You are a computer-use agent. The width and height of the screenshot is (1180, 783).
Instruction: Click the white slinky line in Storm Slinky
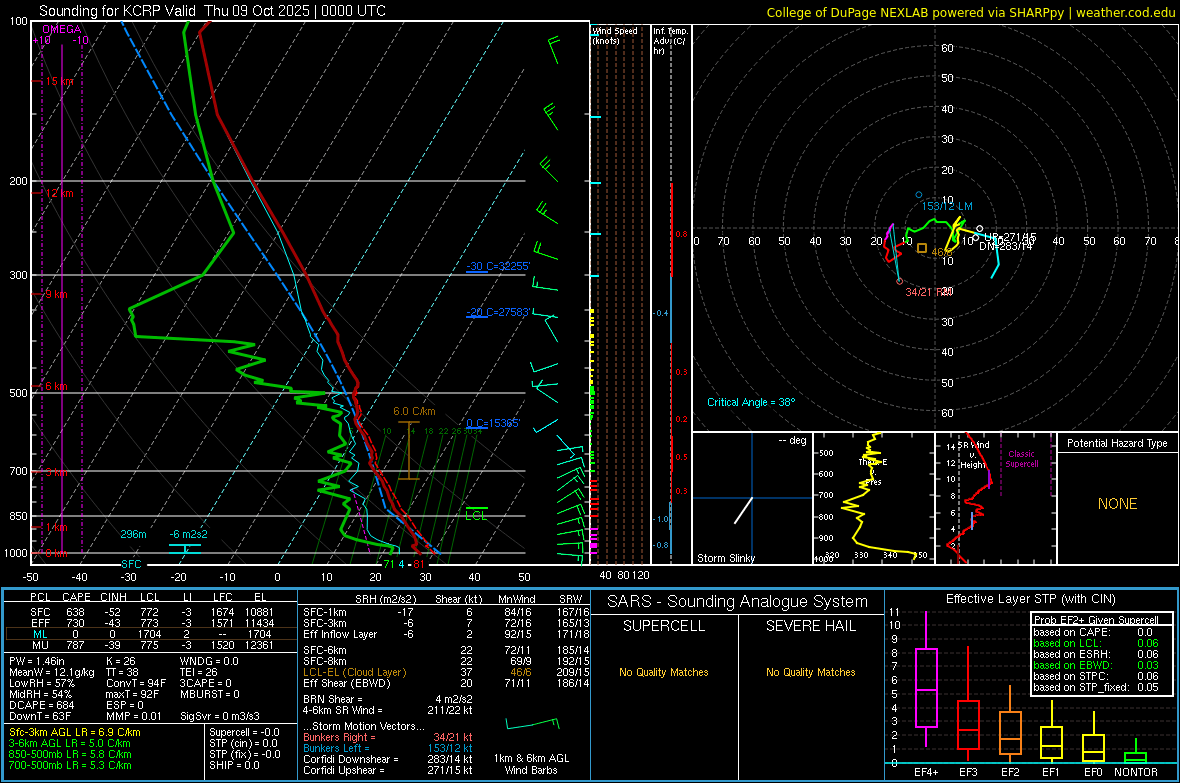click(x=744, y=510)
